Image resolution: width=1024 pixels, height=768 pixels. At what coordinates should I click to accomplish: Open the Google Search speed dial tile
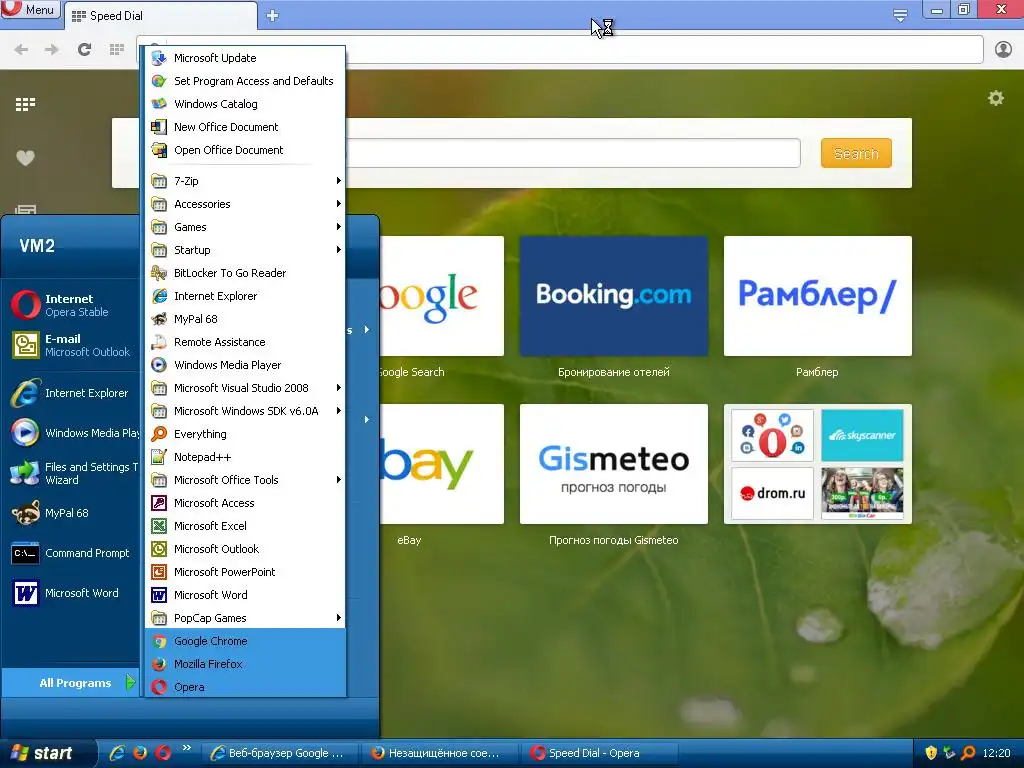coord(442,296)
